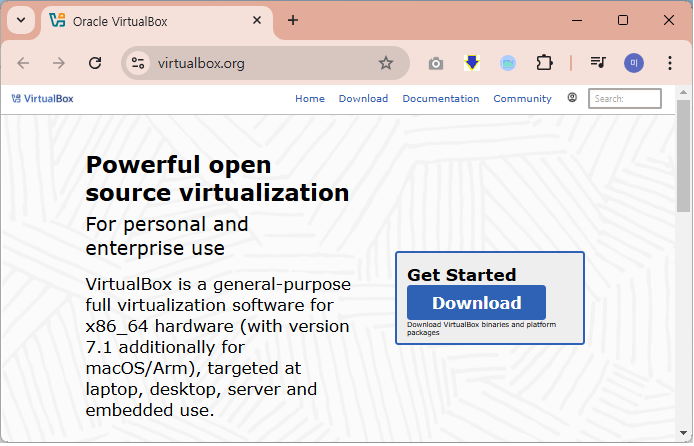Open the Home navigation link
This screenshot has height=446, width=694.
coord(310,99)
